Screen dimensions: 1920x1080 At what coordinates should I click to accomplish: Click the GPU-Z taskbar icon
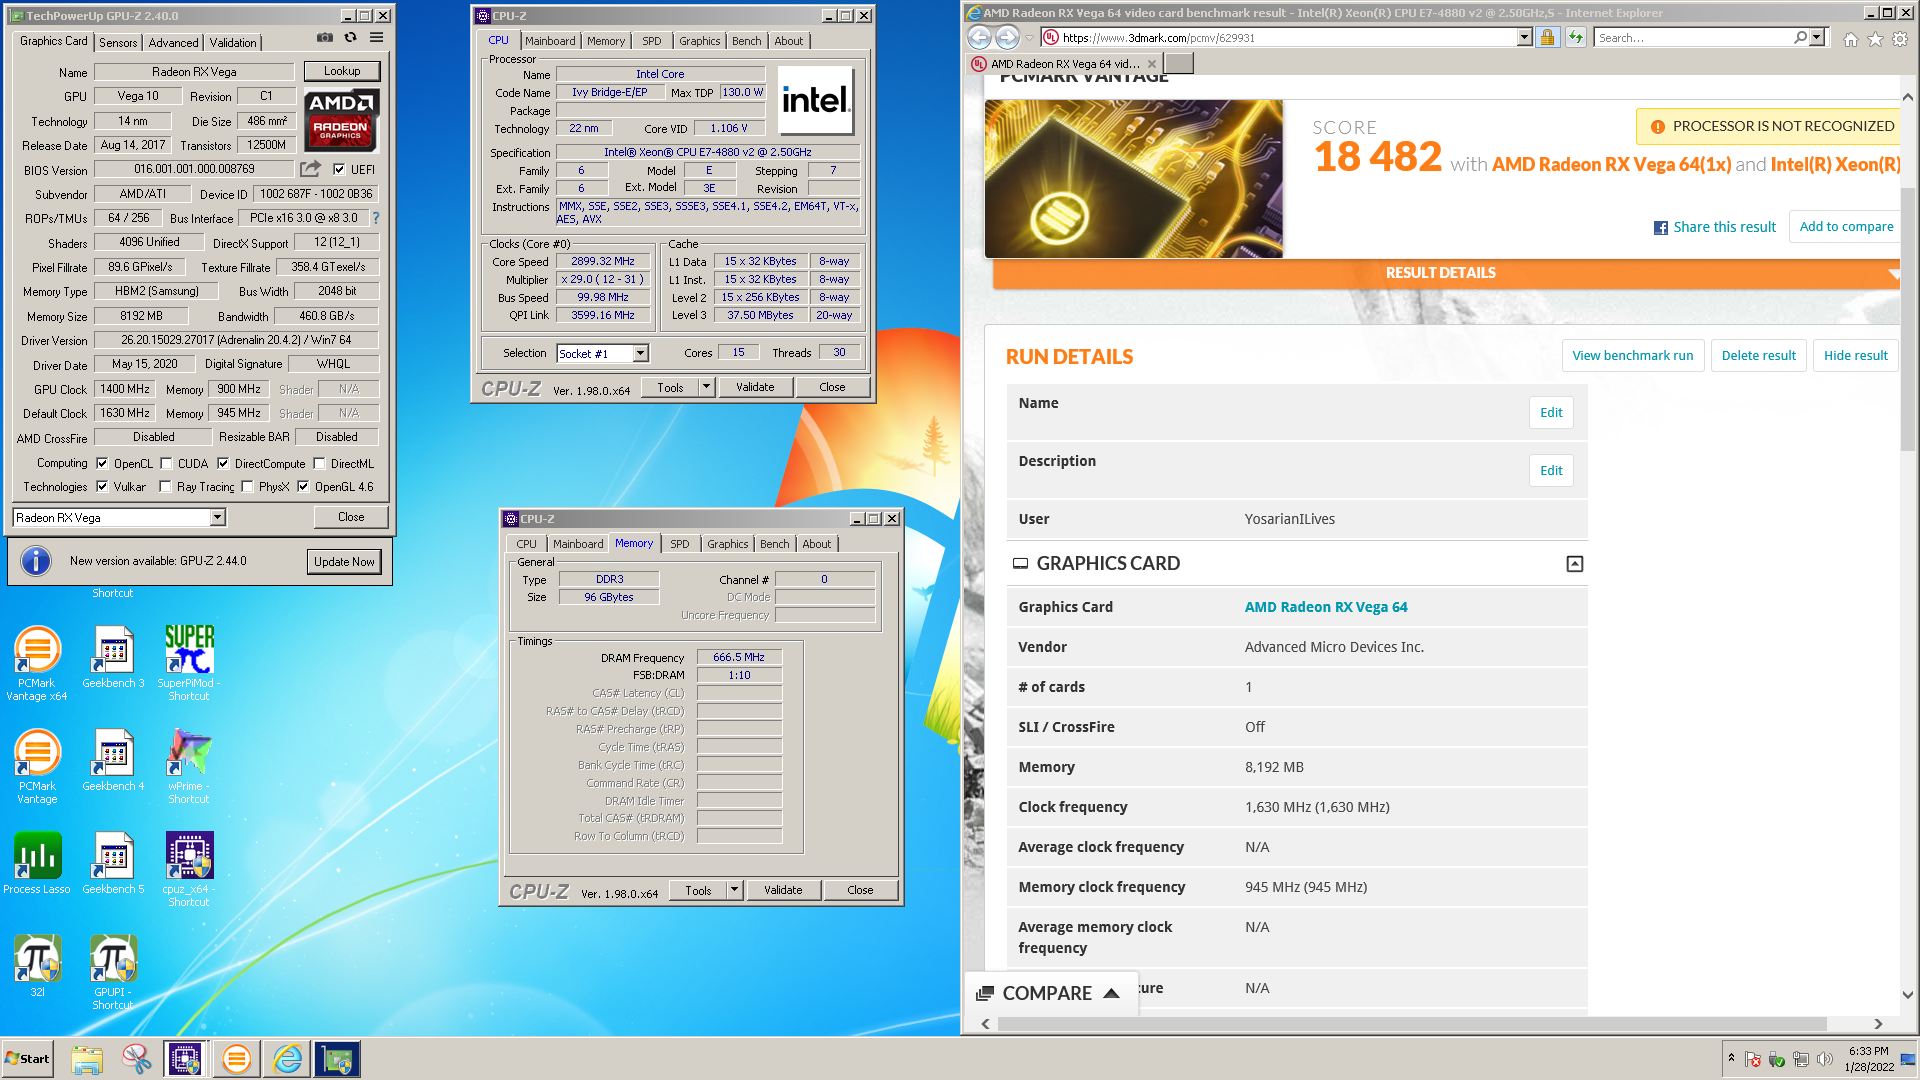click(x=337, y=1059)
